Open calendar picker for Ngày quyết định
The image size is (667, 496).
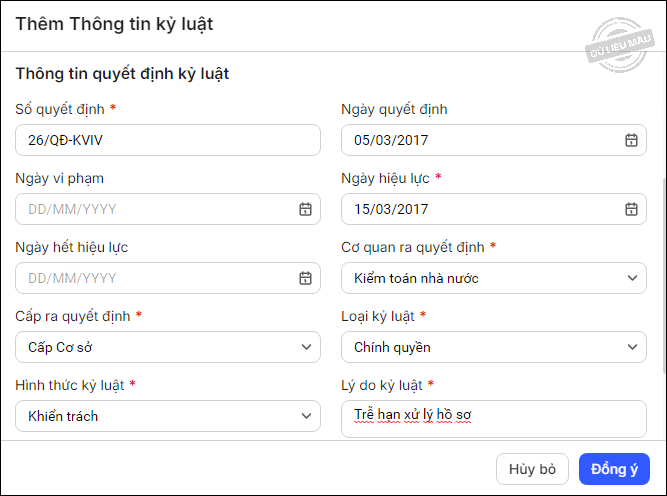click(x=631, y=140)
